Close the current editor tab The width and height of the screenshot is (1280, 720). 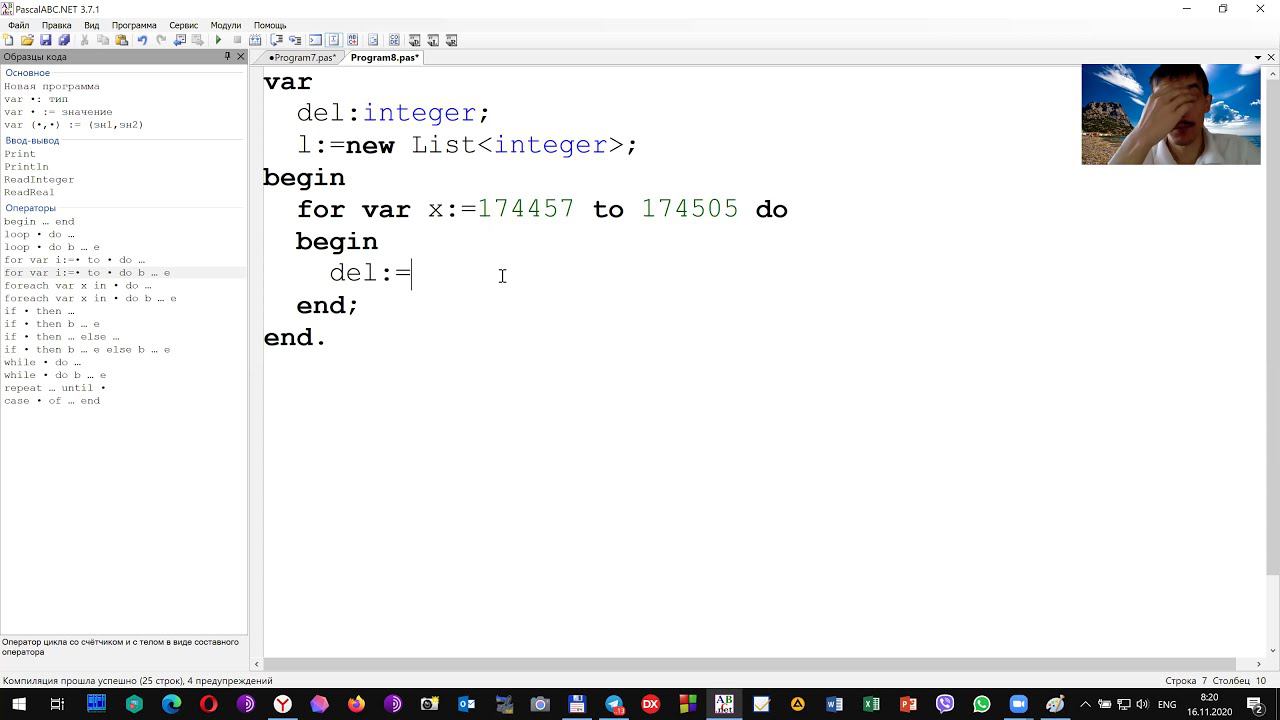(1271, 58)
